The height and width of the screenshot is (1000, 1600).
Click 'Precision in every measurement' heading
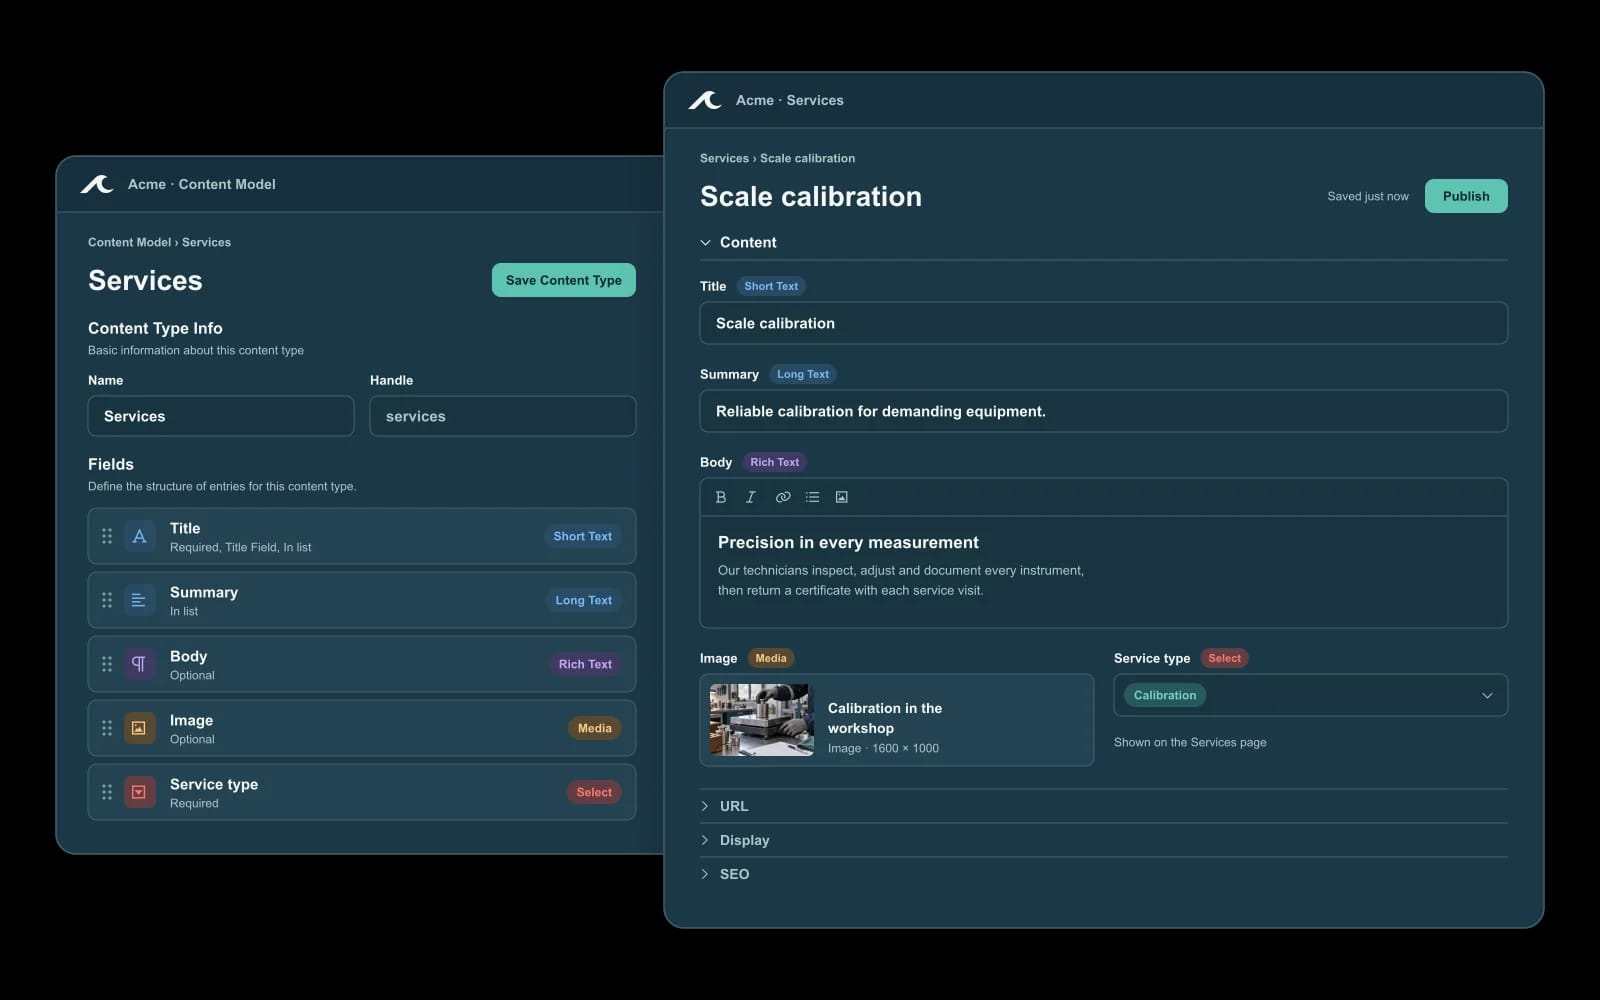[848, 542]
